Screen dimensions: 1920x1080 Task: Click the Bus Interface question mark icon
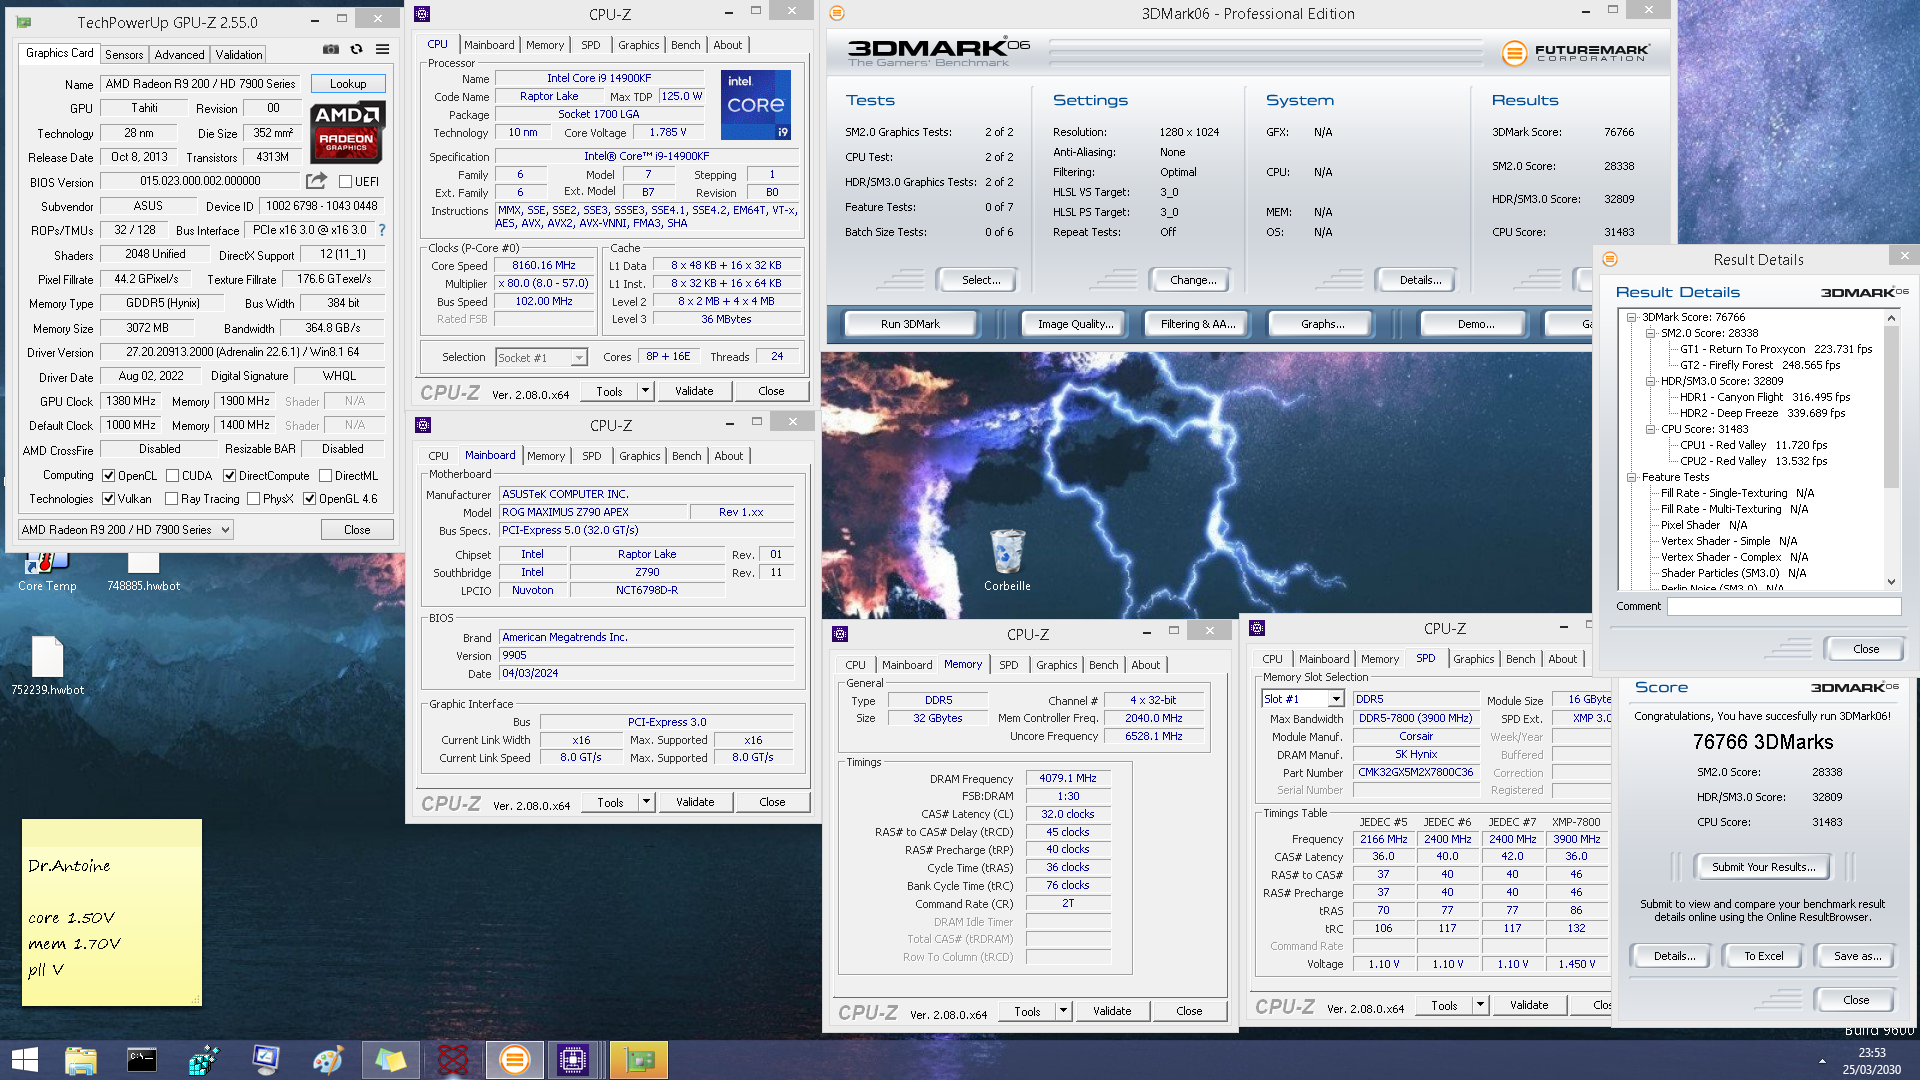click(x=381, y=230)
